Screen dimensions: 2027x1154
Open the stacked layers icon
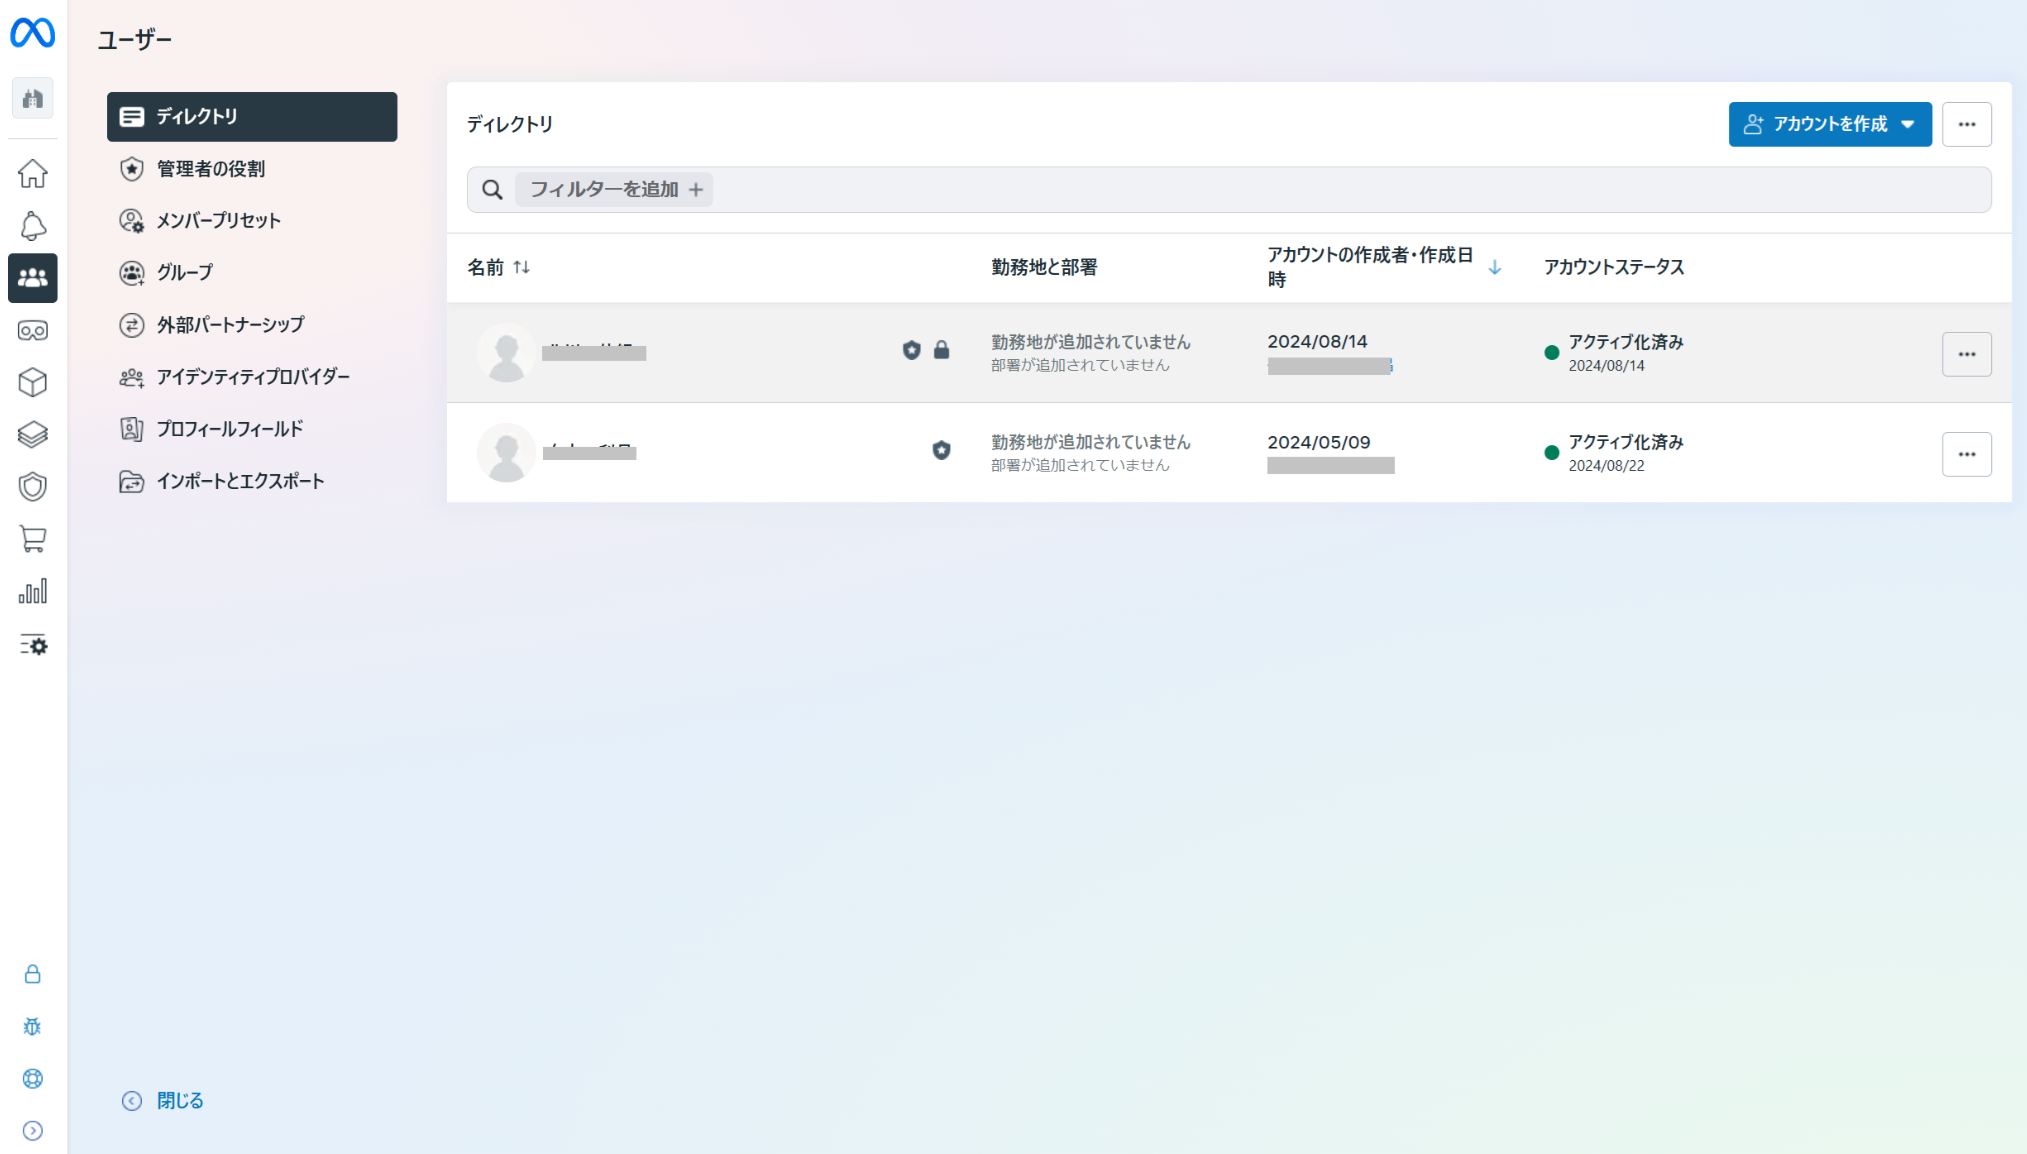coord(33,434)
